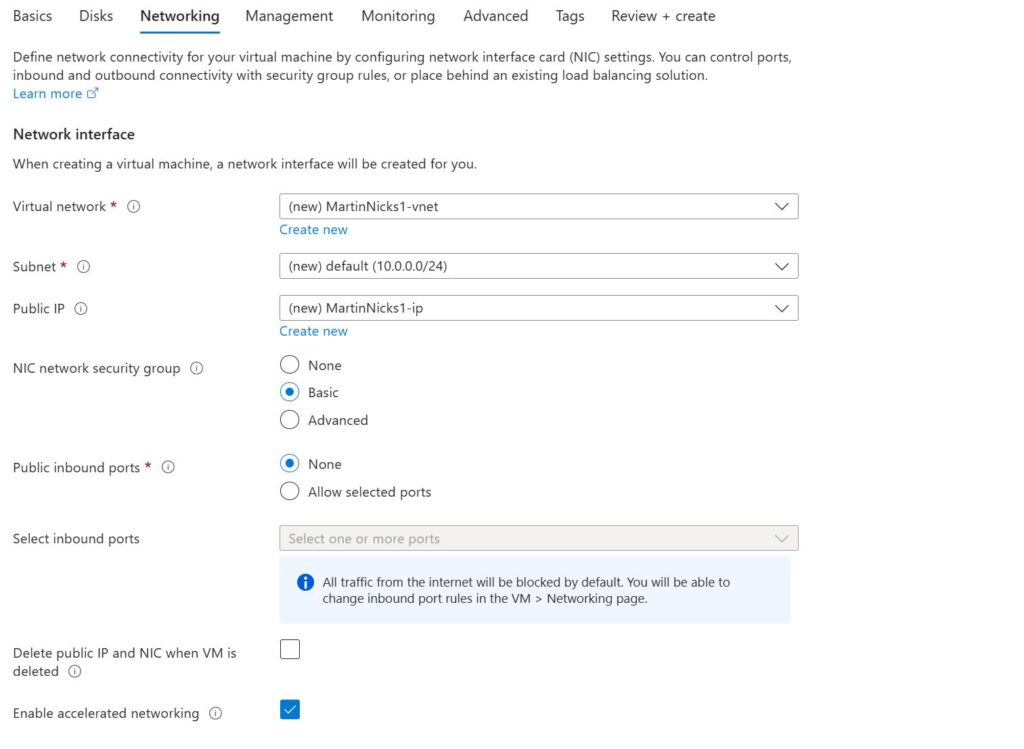The height and width of the screenshot is (749, 1024).
Task: Uncheck Enable accelerated networking checkbox
Action: point(290,710)
